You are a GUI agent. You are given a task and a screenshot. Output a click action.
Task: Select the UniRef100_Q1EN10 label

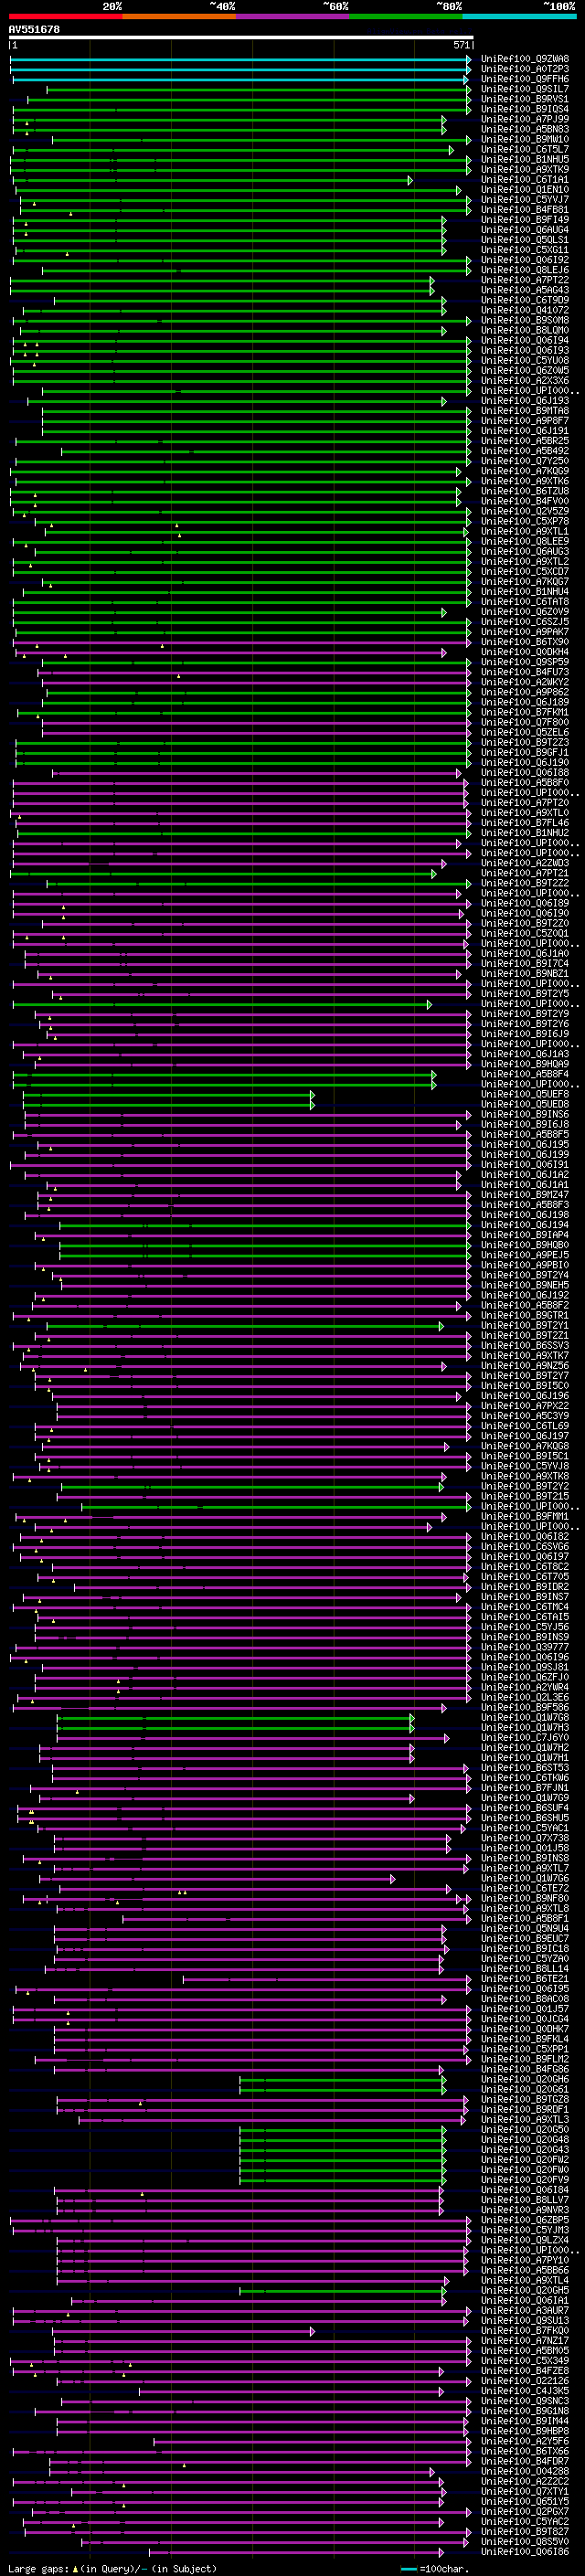(x=525, y=190)
